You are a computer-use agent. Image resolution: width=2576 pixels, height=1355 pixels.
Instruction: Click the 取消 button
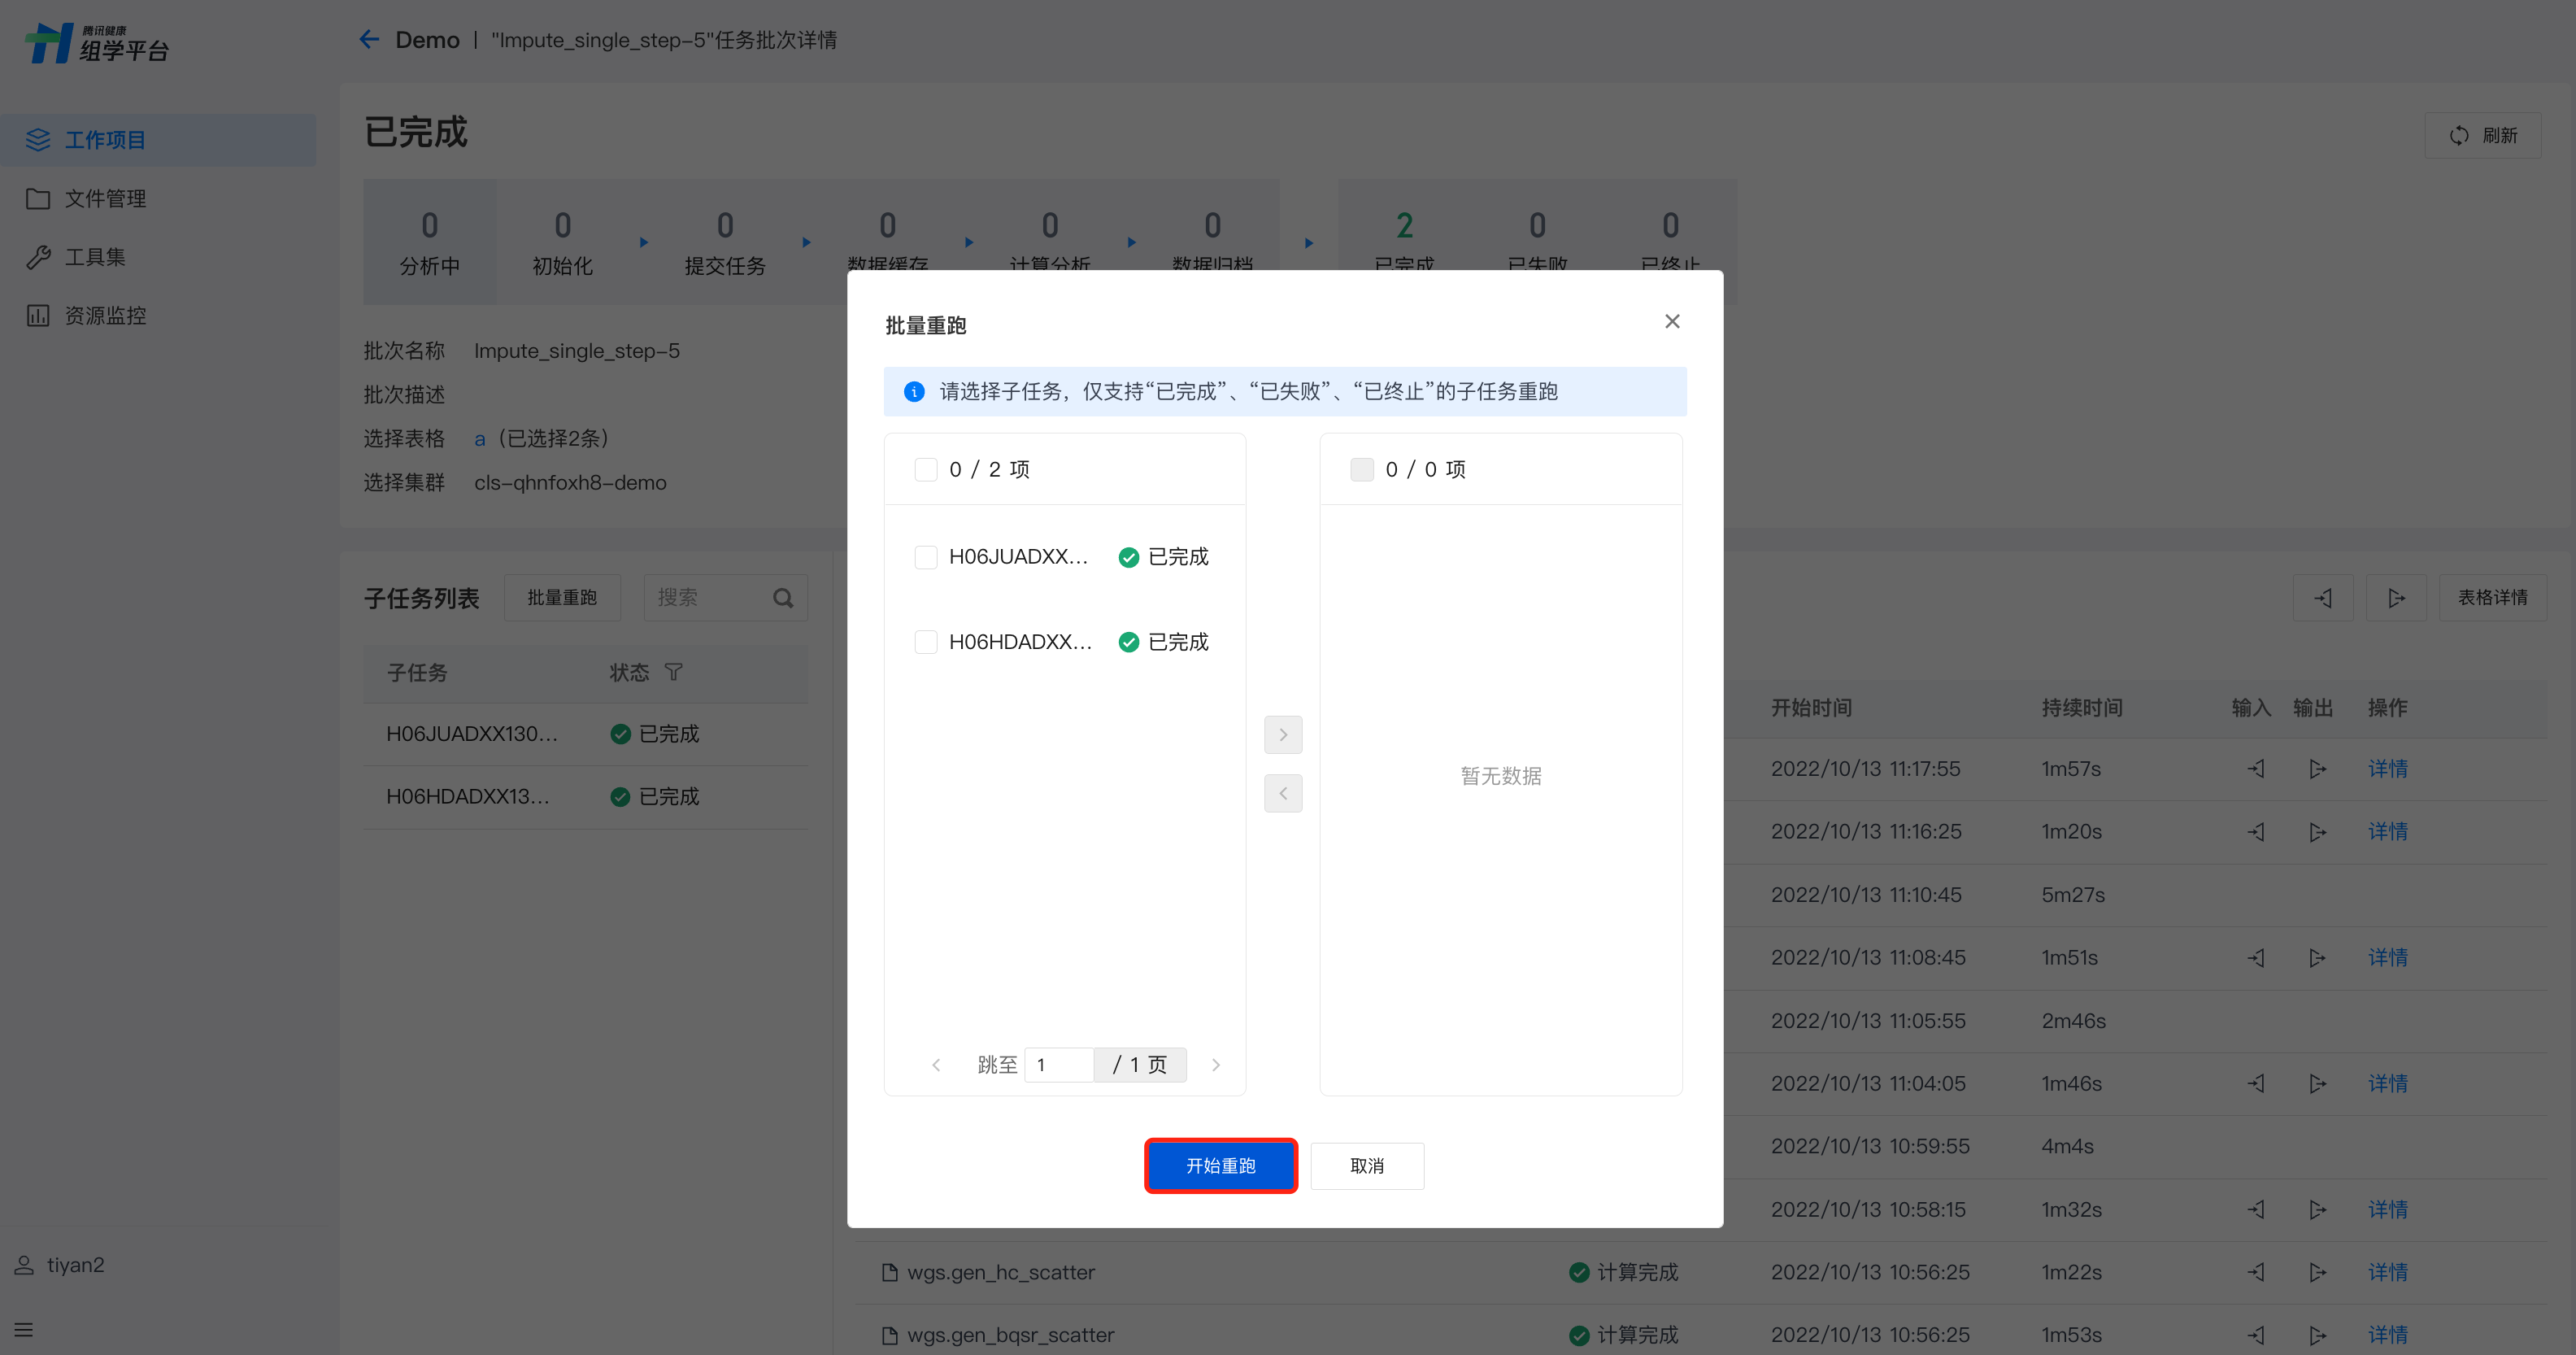pyautogui.click(x=1366, y=1166)
